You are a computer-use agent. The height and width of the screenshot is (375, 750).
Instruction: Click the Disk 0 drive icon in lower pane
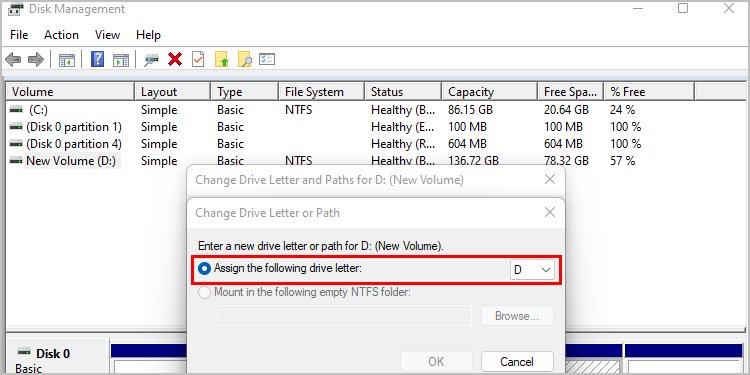(24, 353)
